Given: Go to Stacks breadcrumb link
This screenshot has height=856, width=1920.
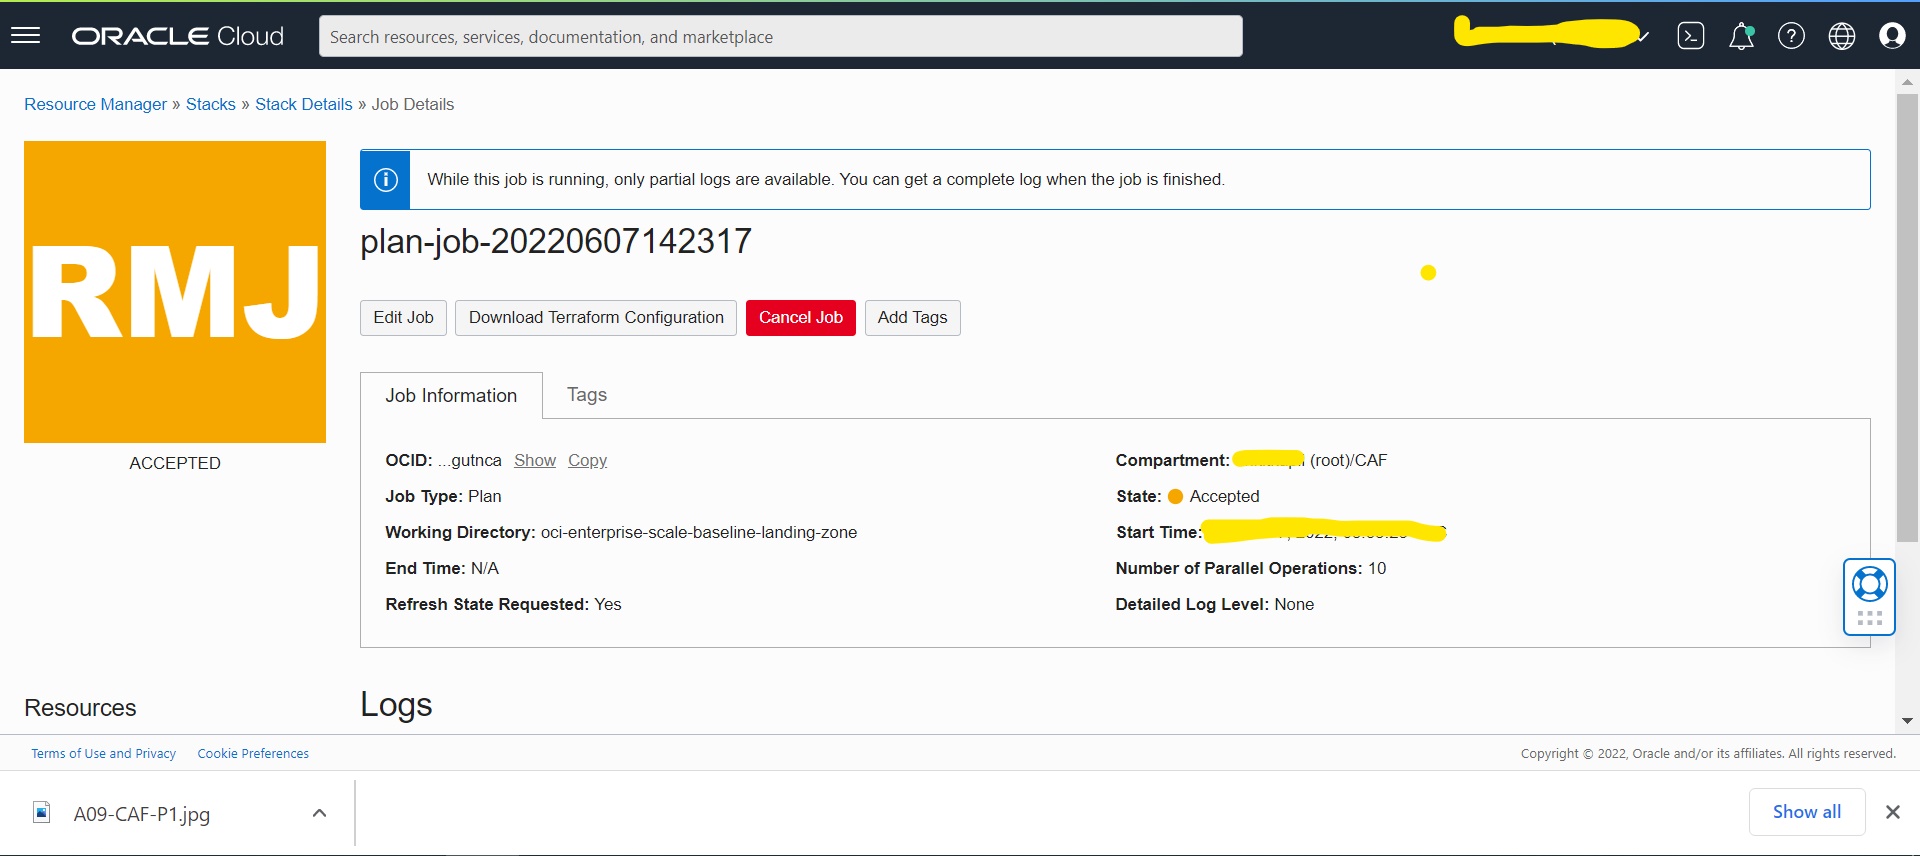Looking at the screenshot, I should click(210, 104).
